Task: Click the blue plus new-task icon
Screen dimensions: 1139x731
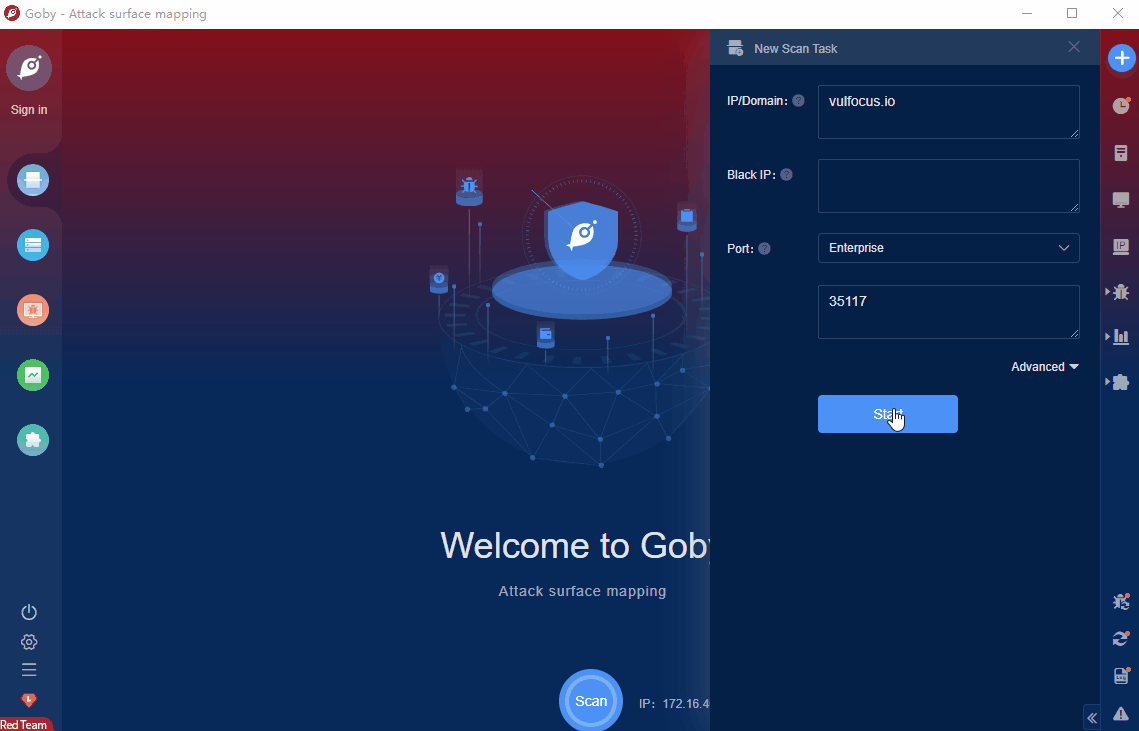Action: pos(1121,58)
